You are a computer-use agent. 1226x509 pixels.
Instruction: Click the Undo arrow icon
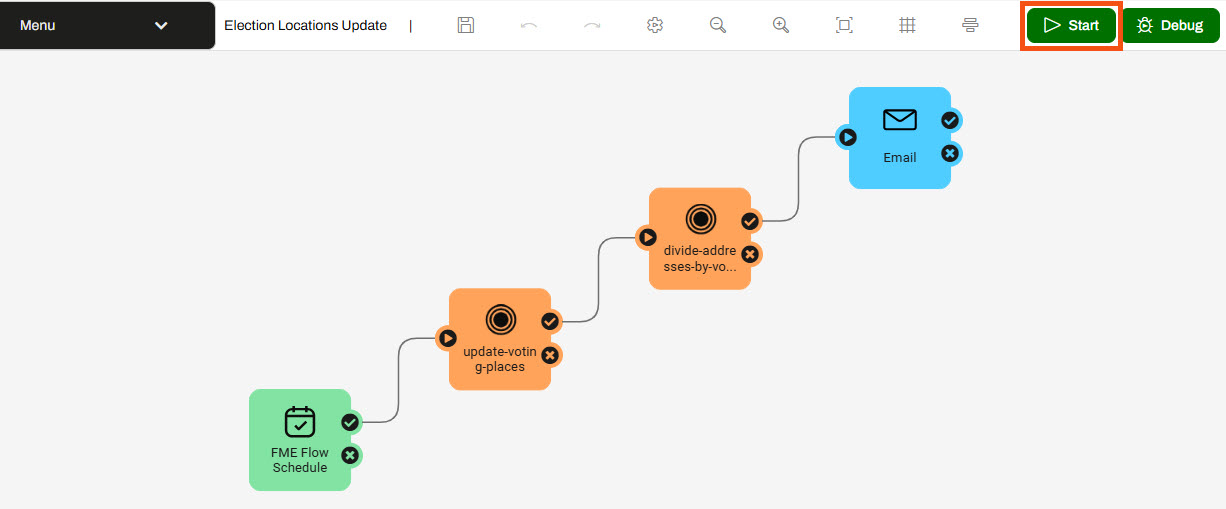[529, 25]
